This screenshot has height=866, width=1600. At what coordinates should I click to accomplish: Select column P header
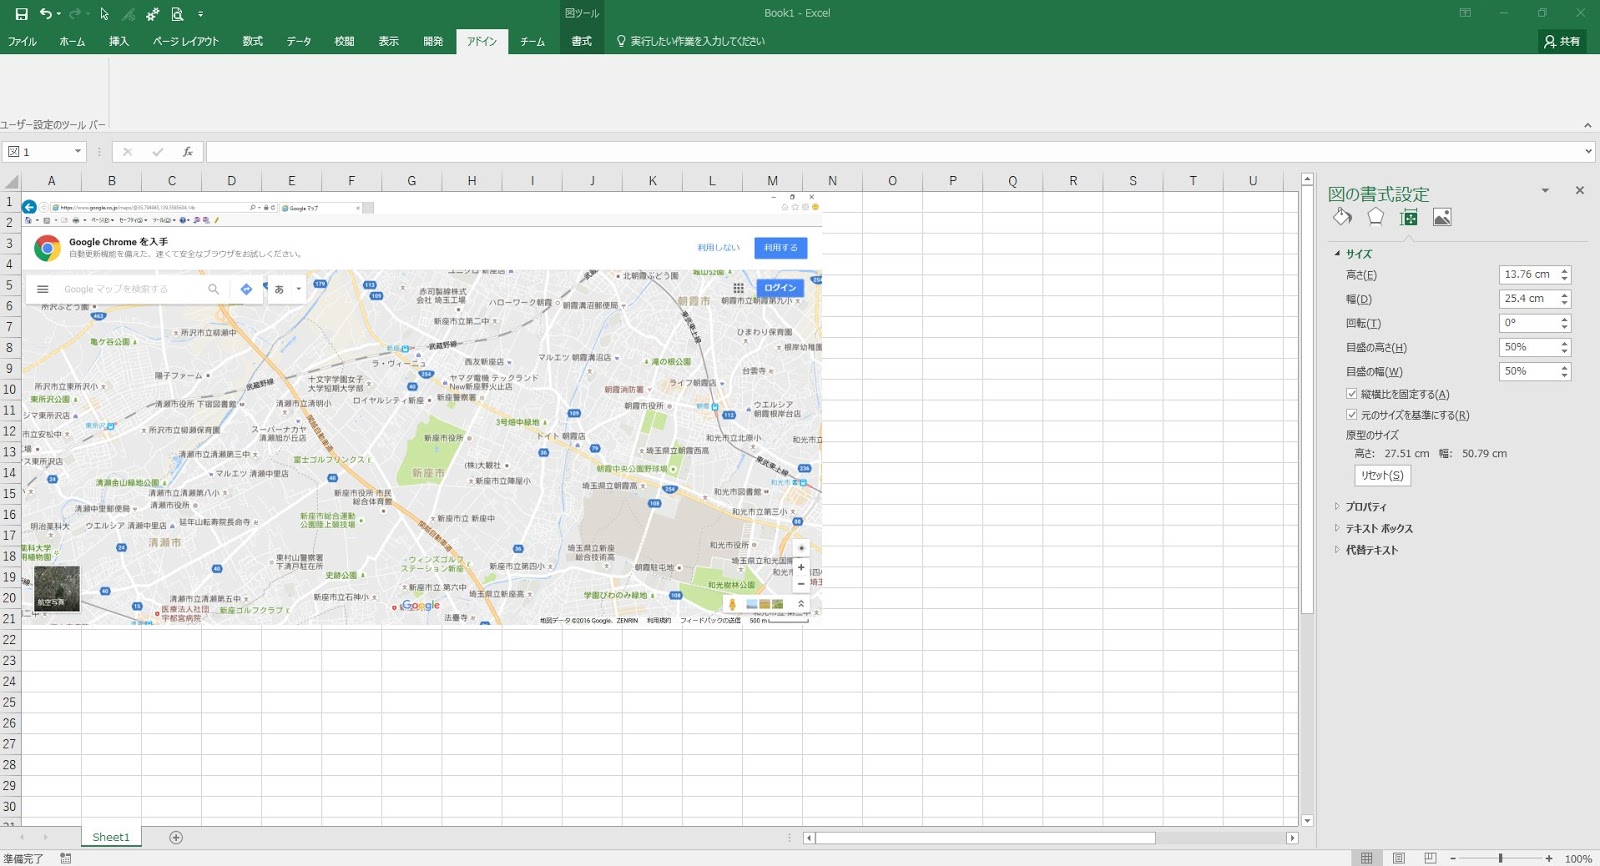952,181
